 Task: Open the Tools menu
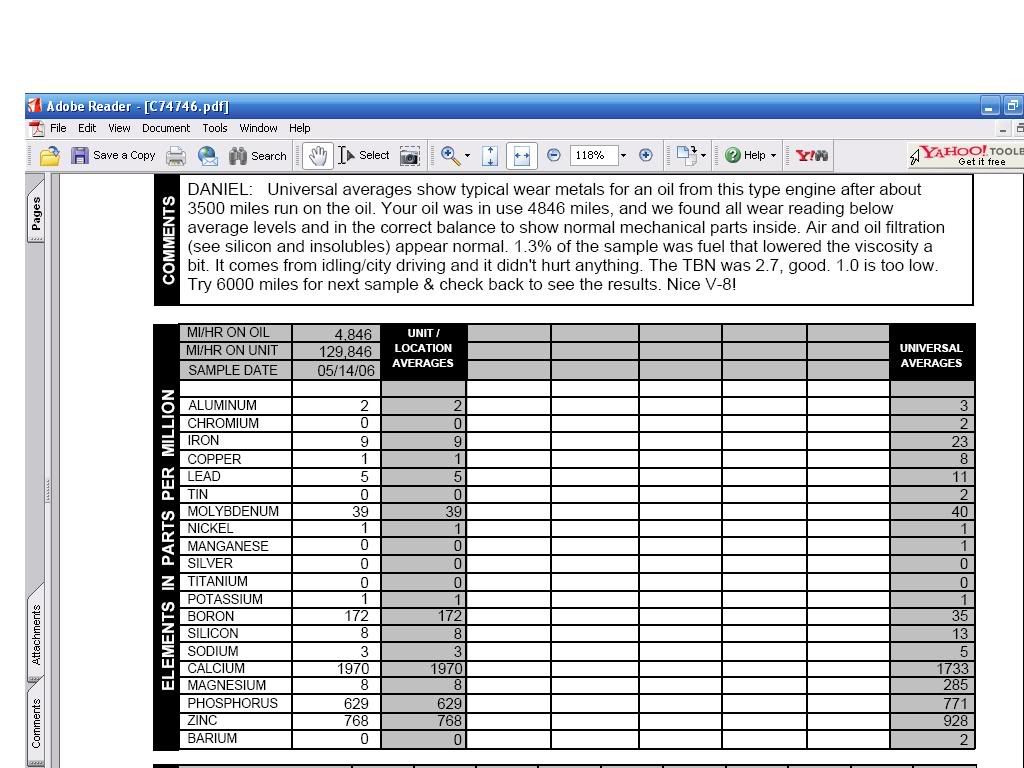215,128
